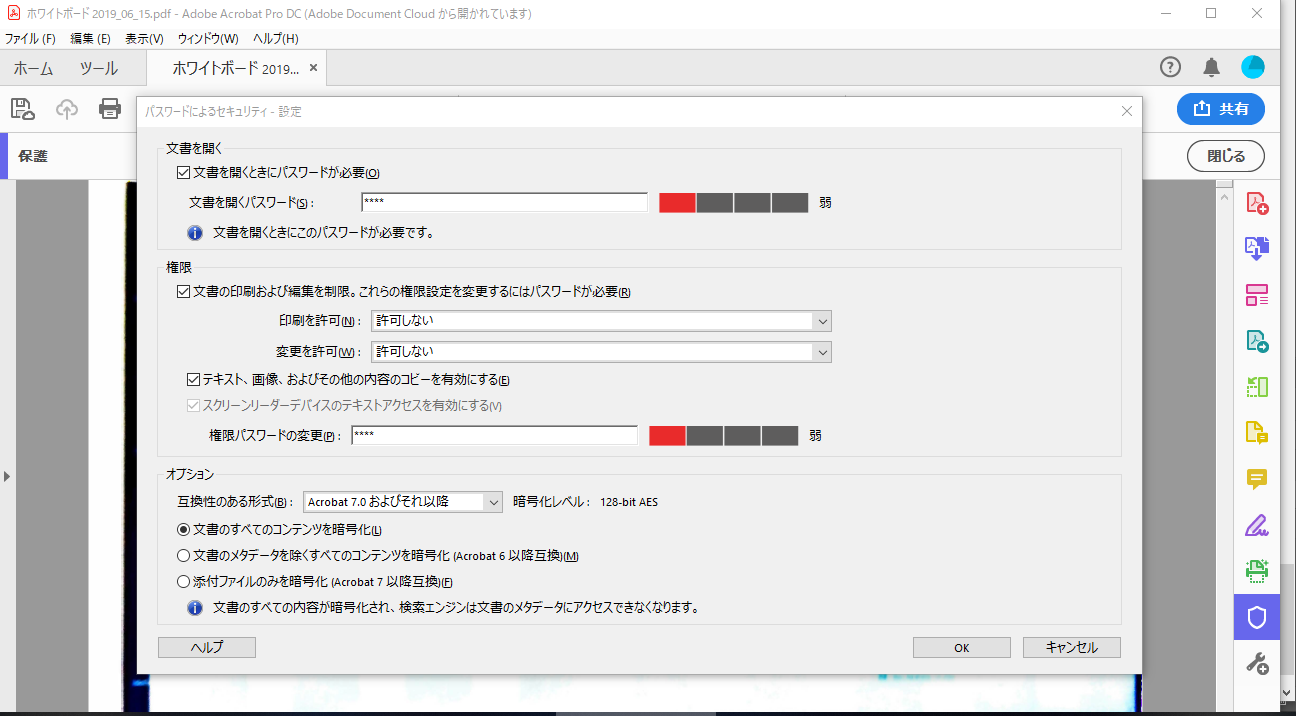Click the cloud upload icon
Screen dimensions: 1296x716
pyautogui.click(x=67, y=109)
